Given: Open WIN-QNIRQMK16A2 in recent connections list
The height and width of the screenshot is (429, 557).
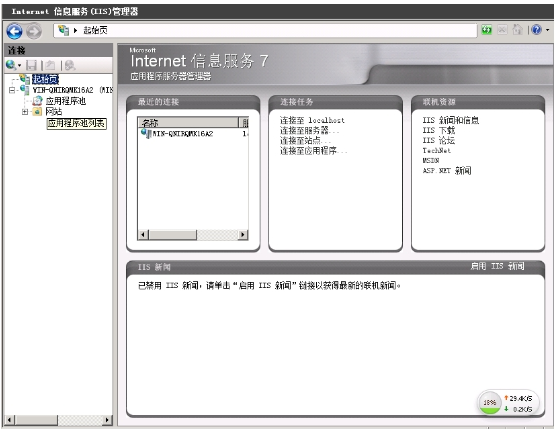Looking at the screenshot, I should 183,134.
